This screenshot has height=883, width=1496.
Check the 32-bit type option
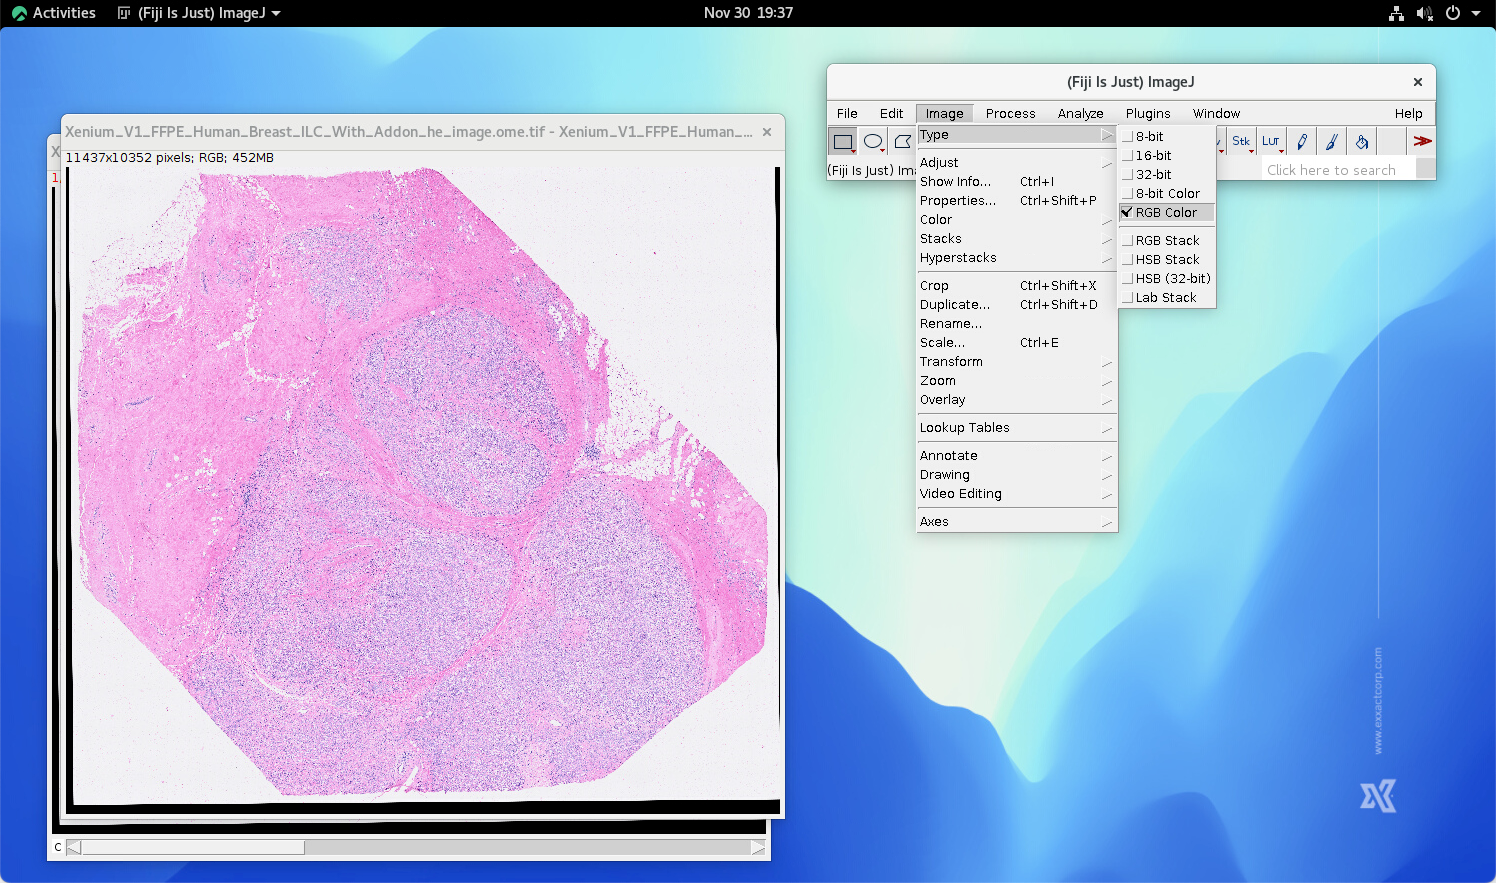pos(1166,174)
